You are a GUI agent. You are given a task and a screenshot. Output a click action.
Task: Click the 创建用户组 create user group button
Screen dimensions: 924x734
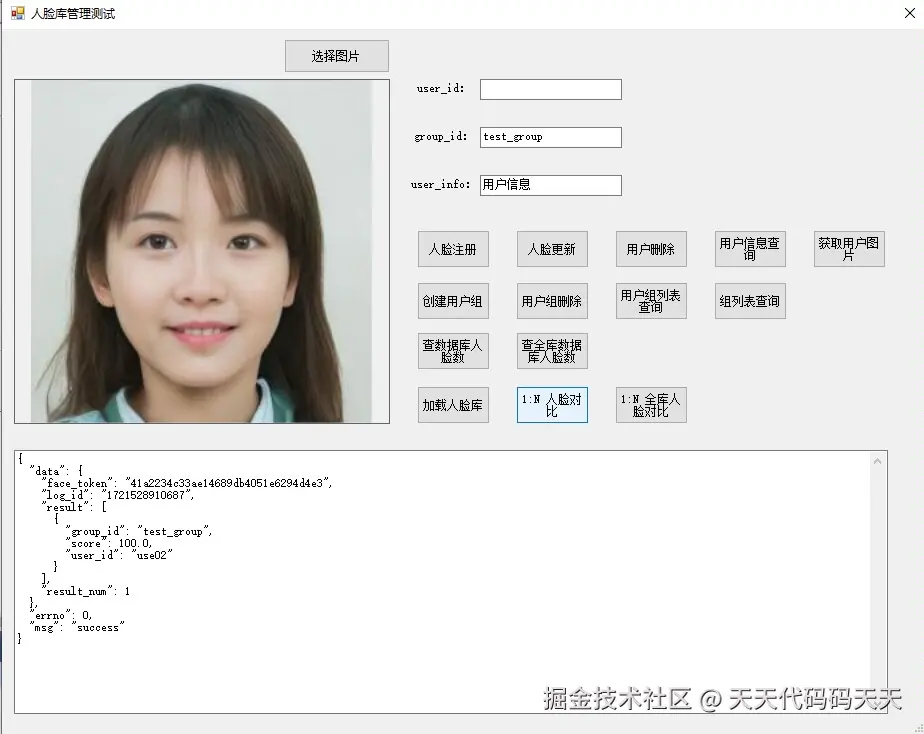click(x=453, y=301)
